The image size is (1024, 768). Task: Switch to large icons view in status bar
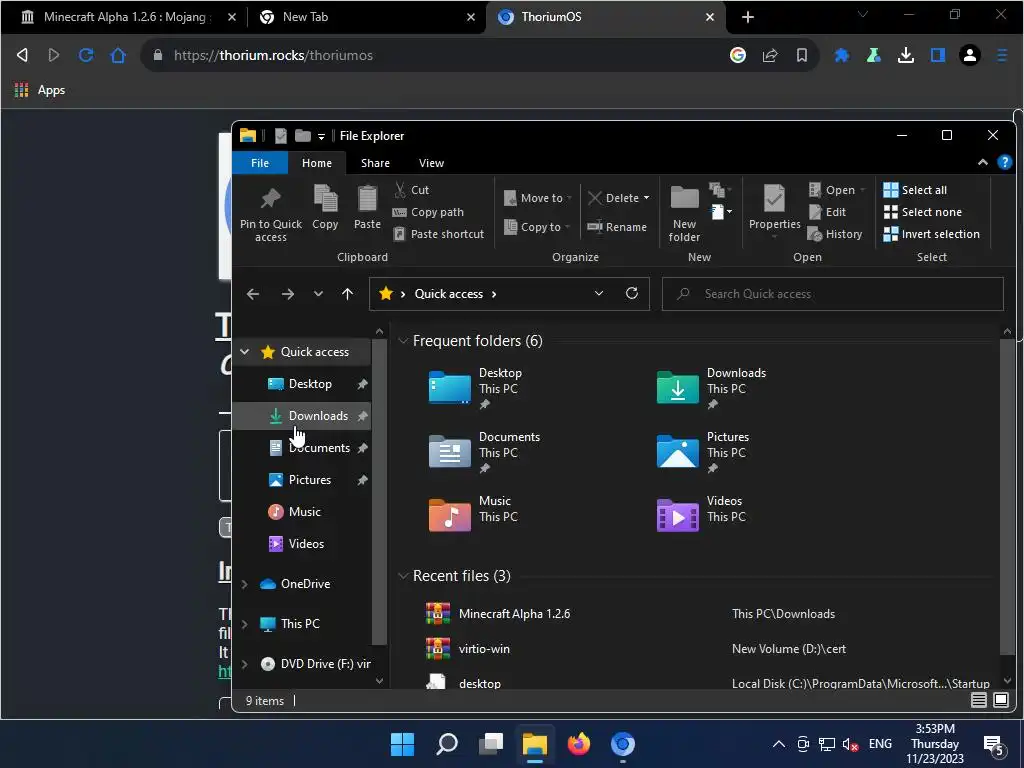click(1000, 701)
